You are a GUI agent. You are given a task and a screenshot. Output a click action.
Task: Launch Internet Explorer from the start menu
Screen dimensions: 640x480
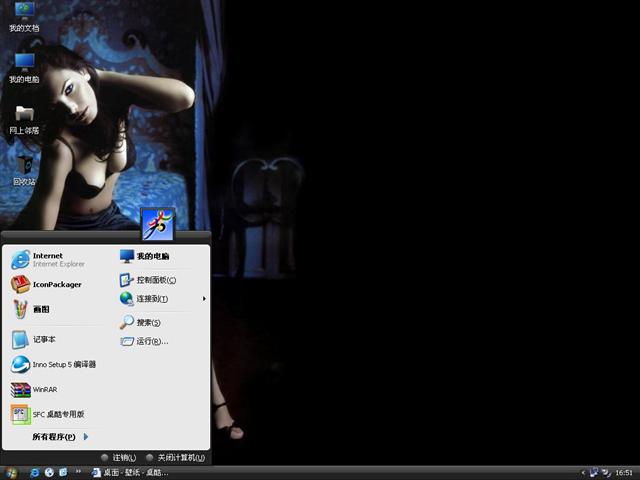click(48, 260)
